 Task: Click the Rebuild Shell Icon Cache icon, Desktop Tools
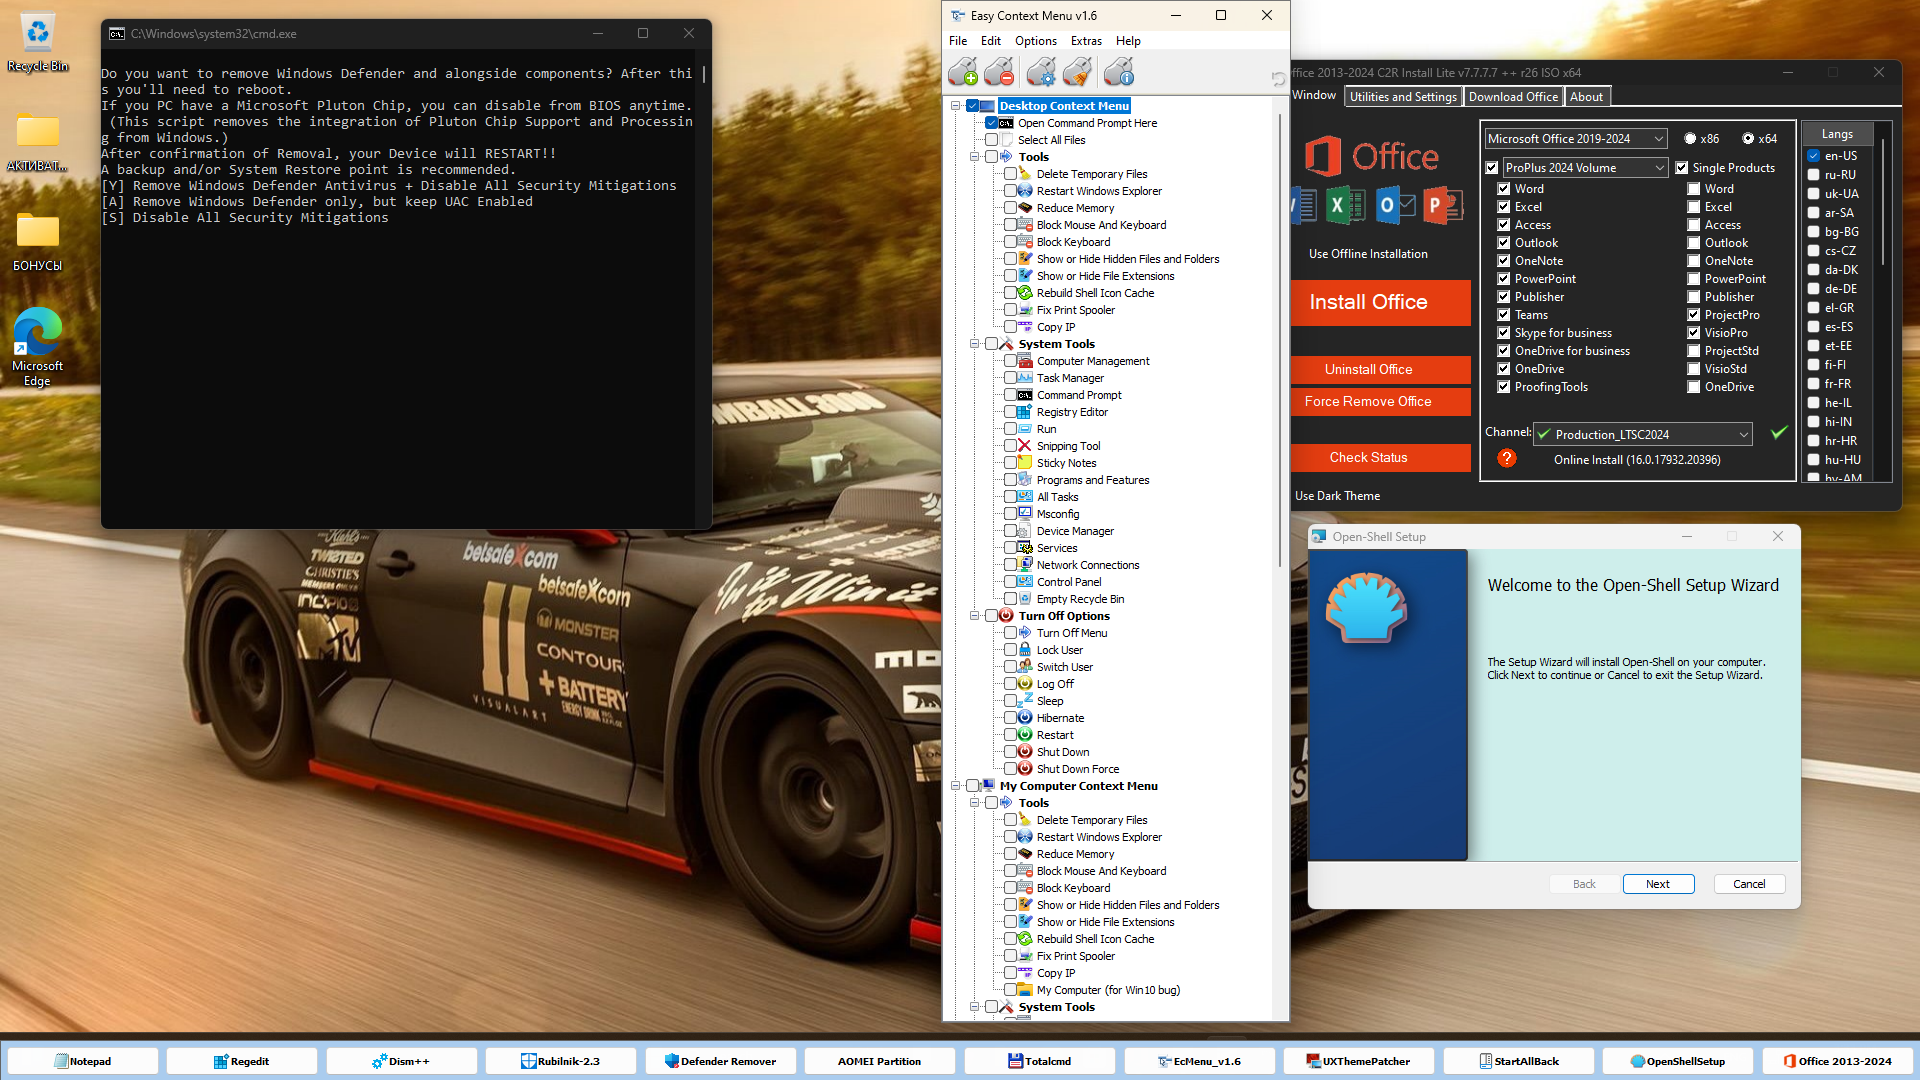[x=1025, y=293]
